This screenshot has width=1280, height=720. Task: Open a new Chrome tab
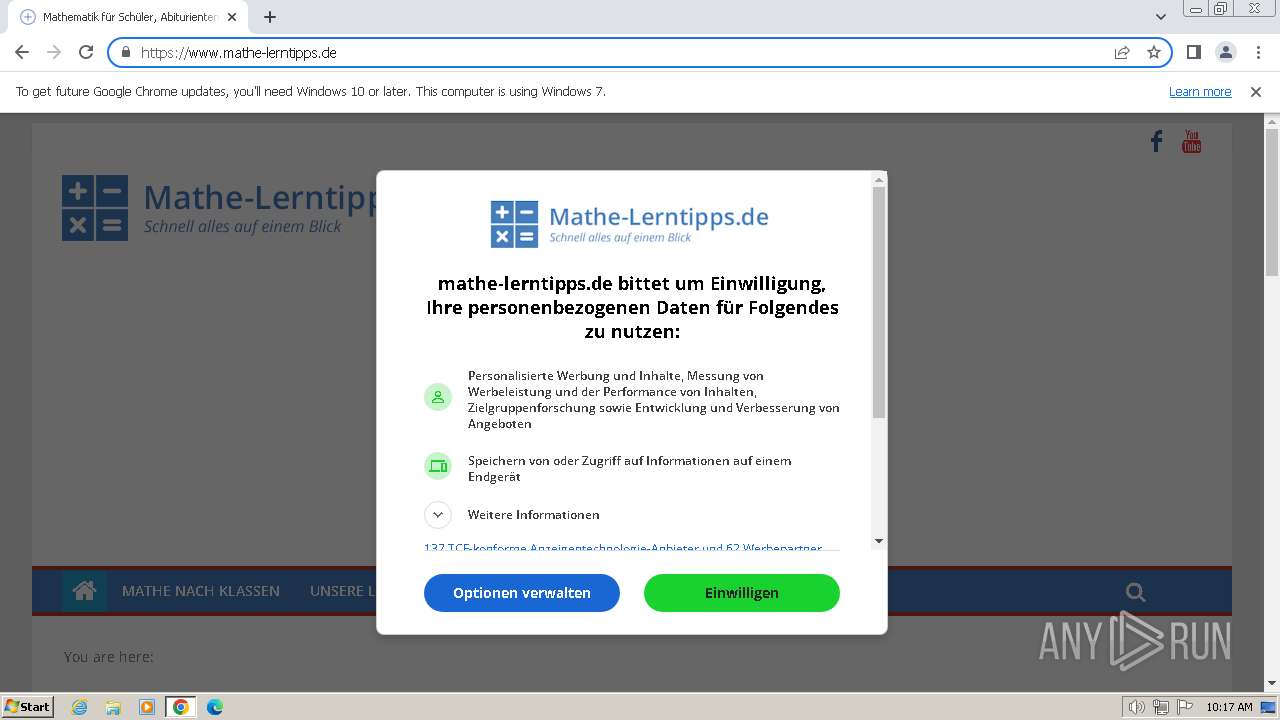tap(270, 17)
